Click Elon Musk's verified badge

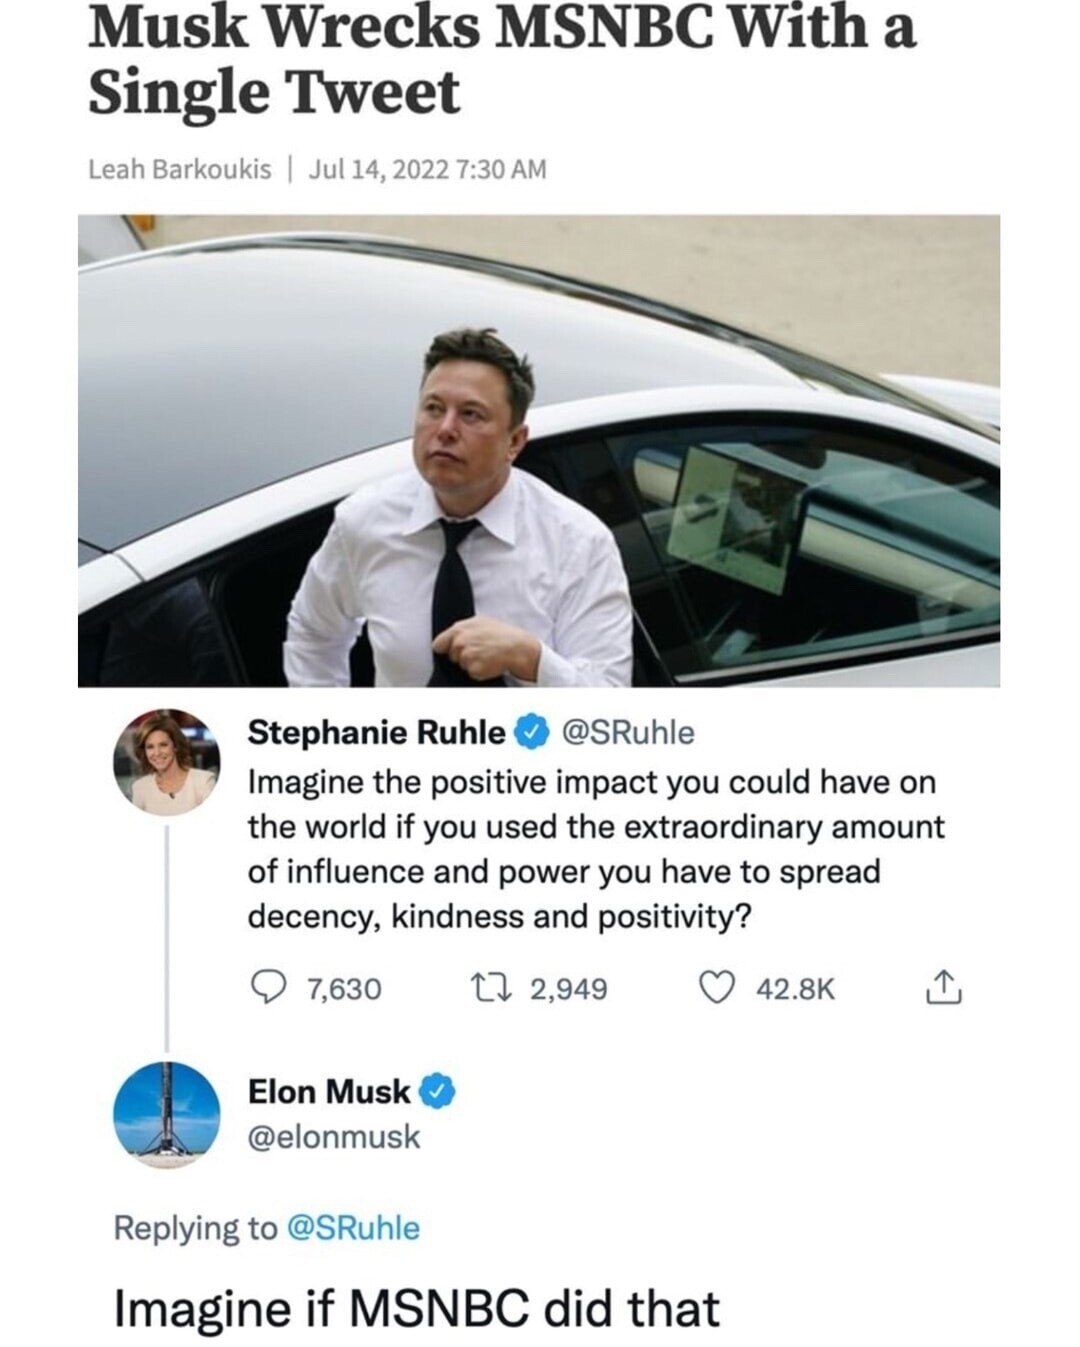tap(437, 1092)
